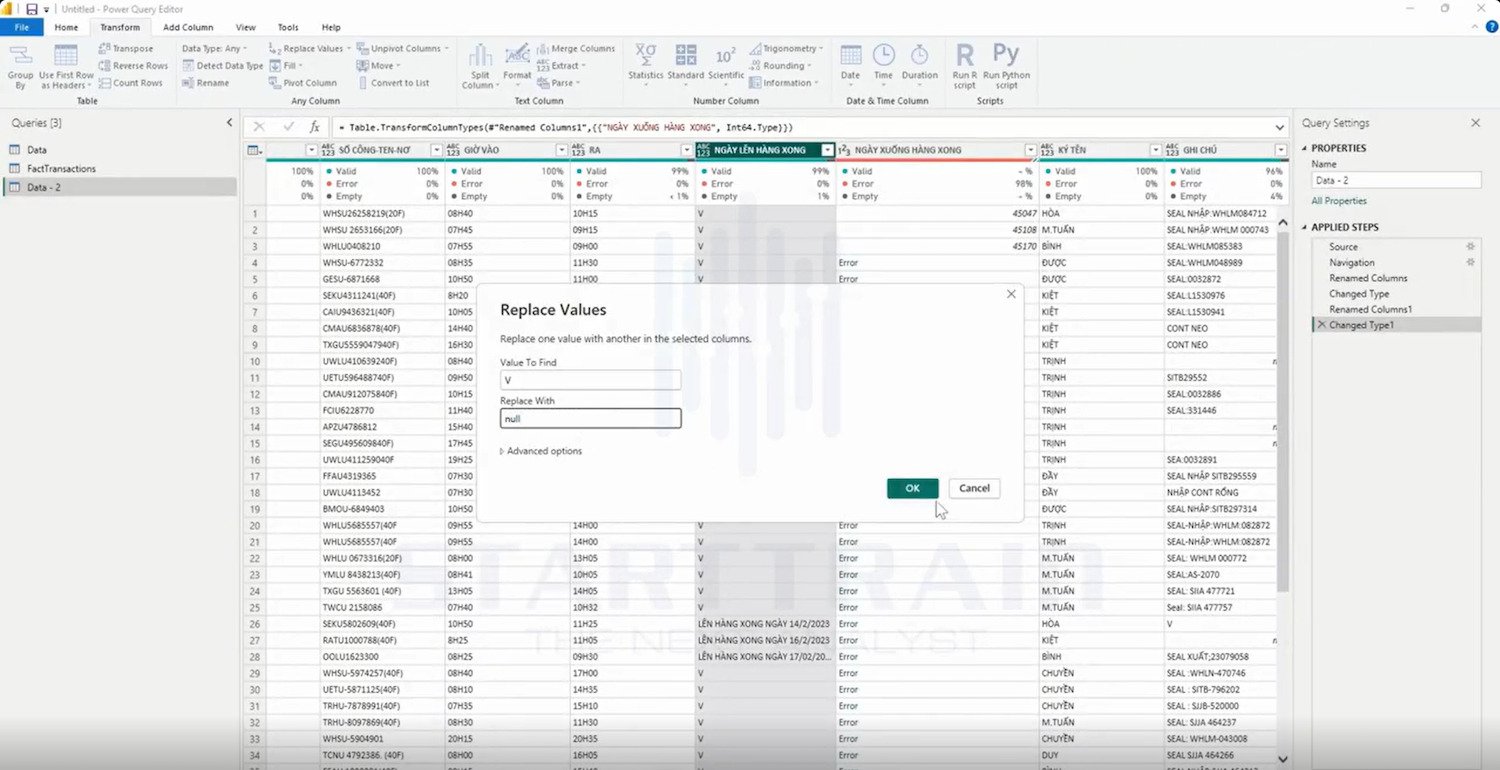Open the Split Column tool
1500x770 pixels.
pos(480,66)
